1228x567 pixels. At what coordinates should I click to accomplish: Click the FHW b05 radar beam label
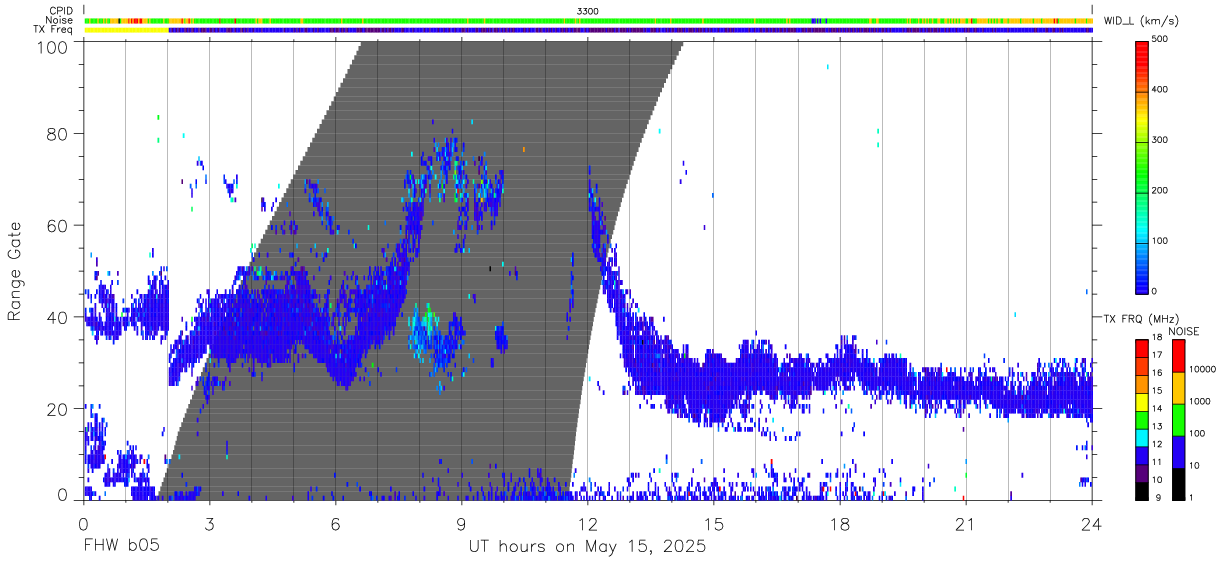tap(121, 547)
